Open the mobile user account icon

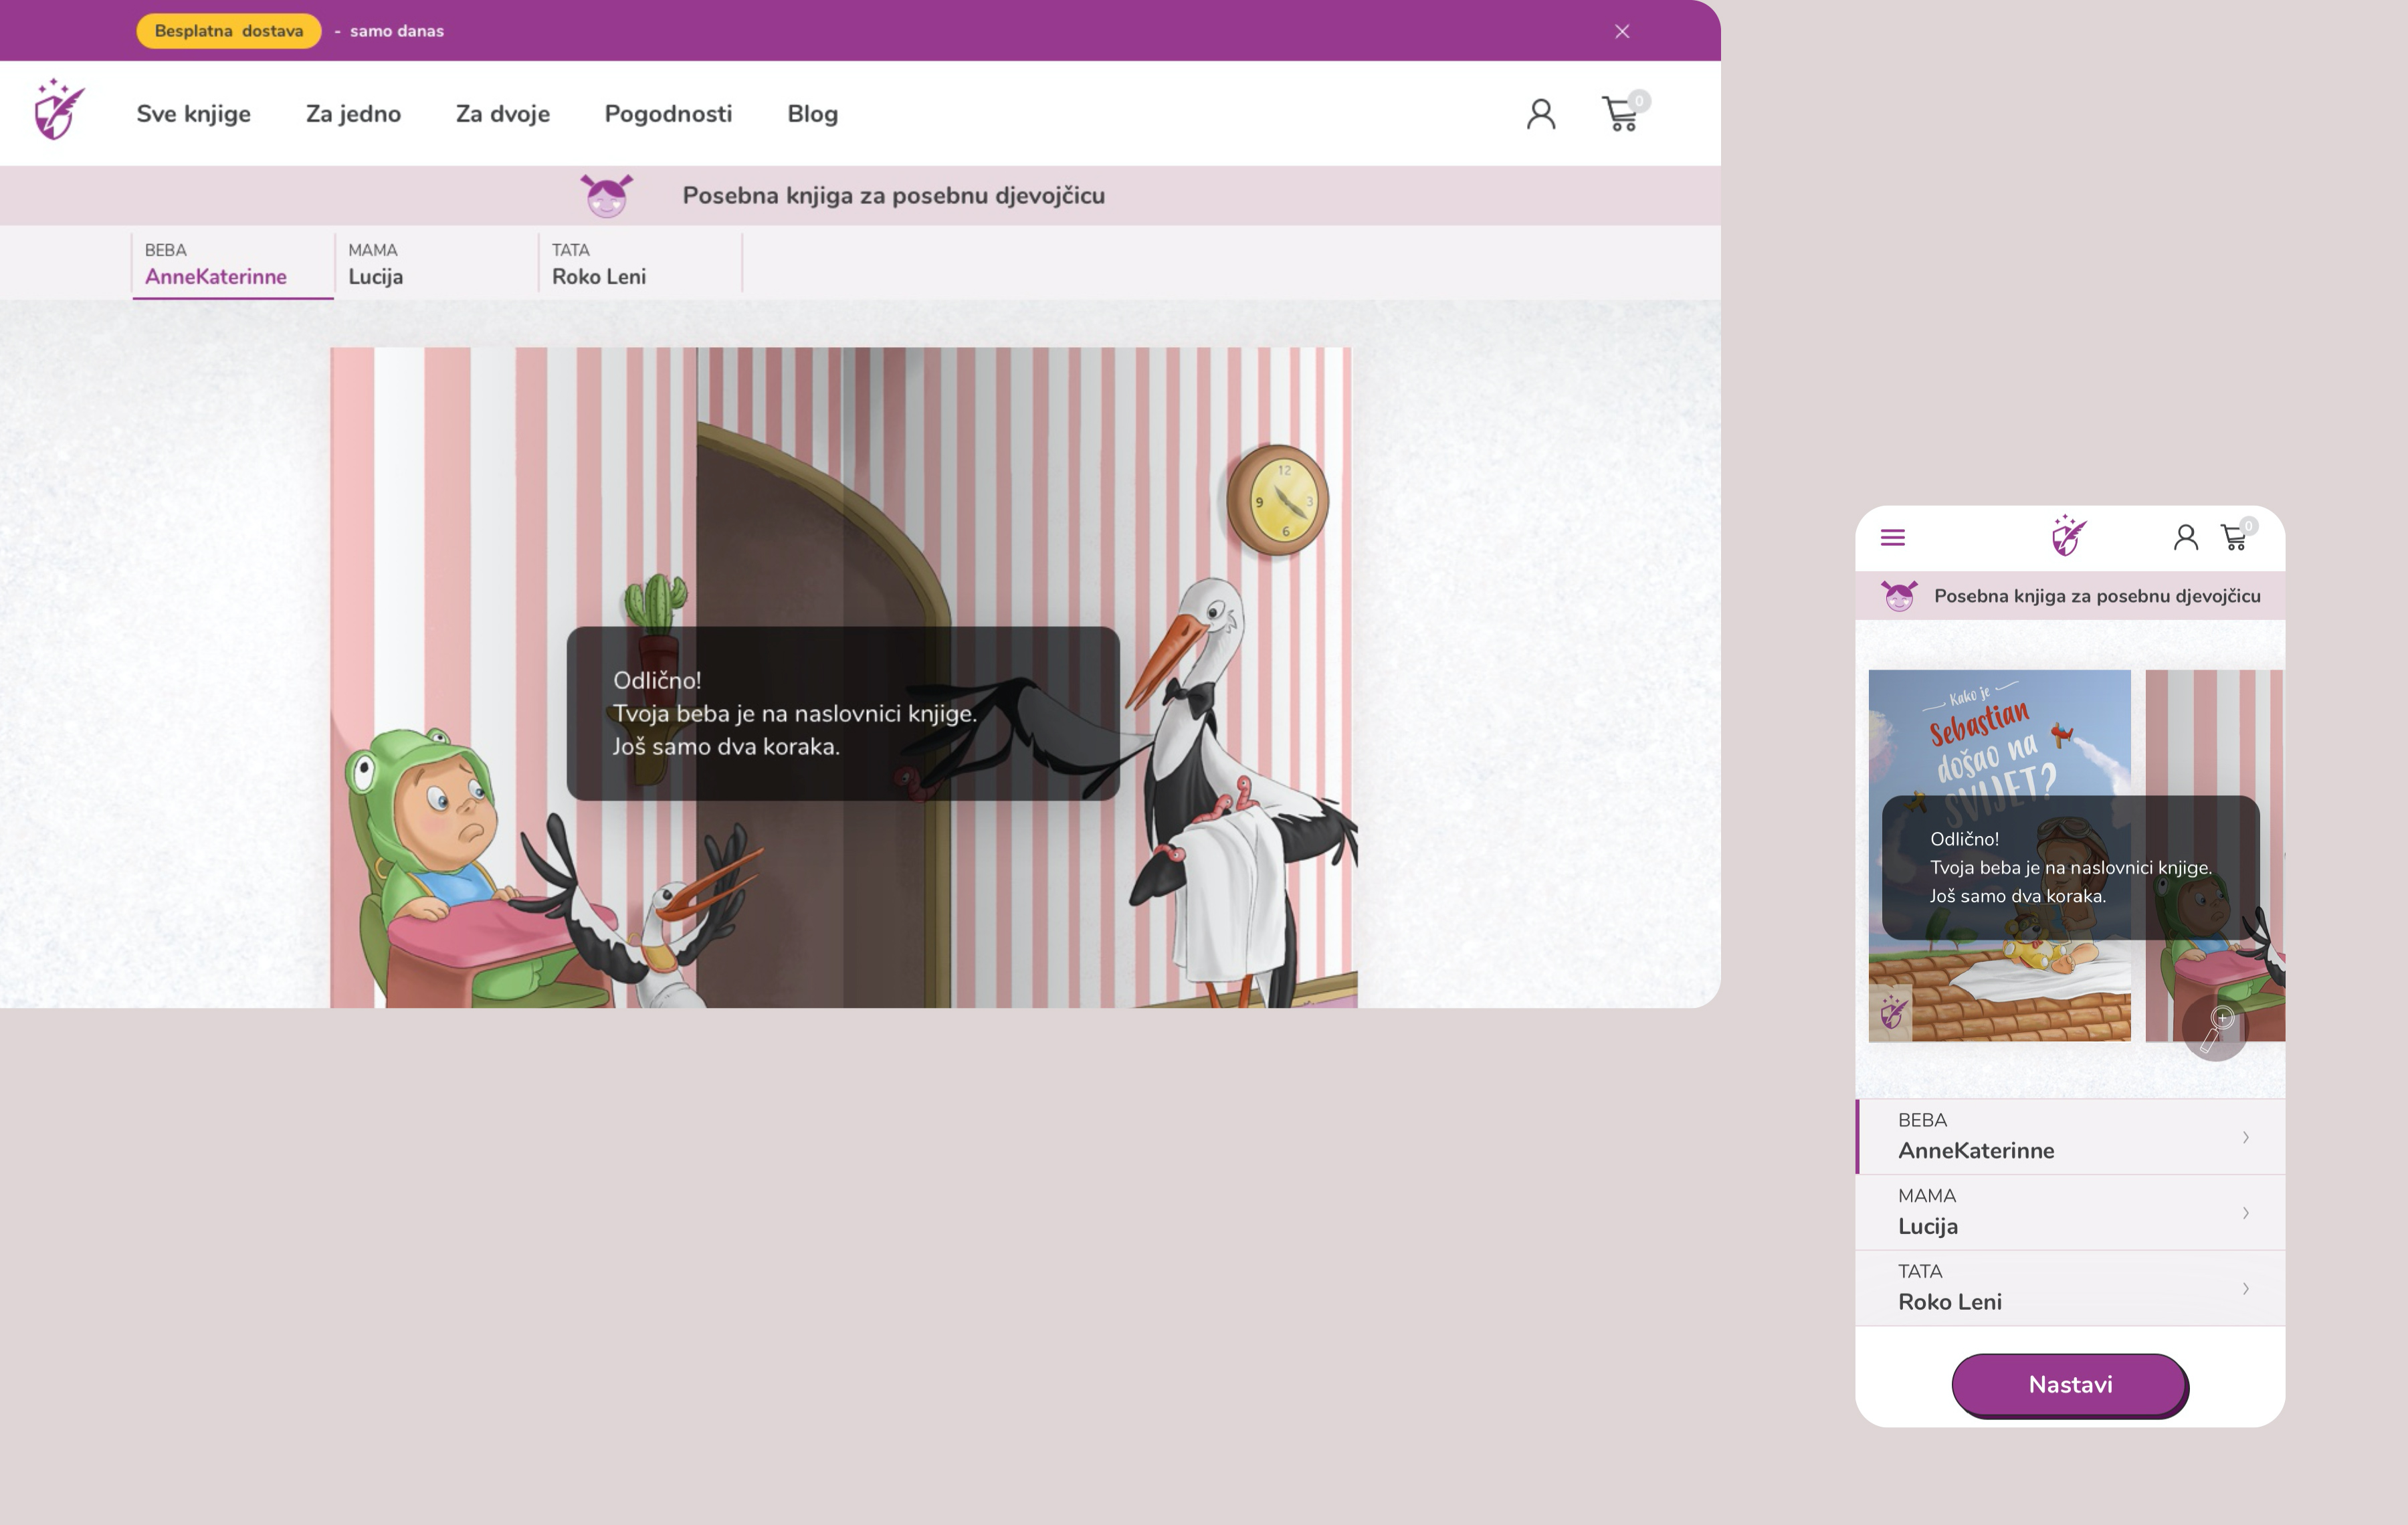point(2185,538)
